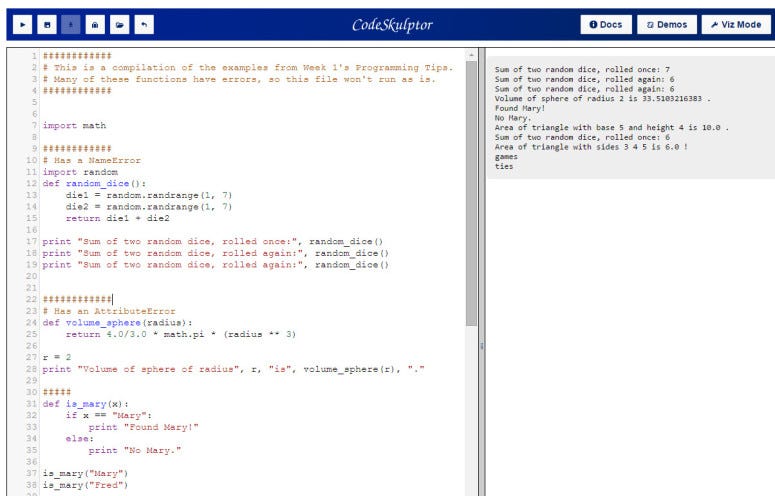Open a file with the folder icon
The width and height of the screenshot is (775, 496).
click(x=119, y=25)
